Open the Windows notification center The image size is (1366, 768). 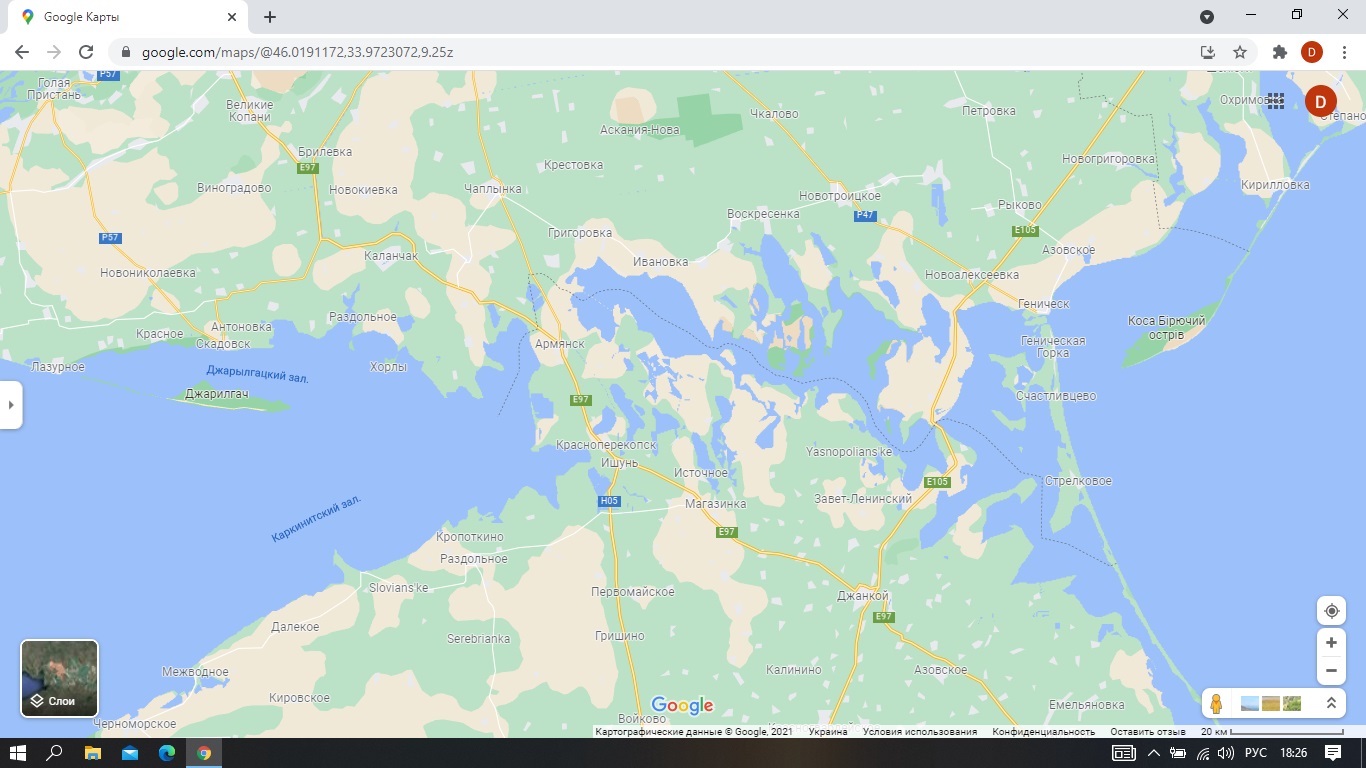click(x=1333, y=753)
